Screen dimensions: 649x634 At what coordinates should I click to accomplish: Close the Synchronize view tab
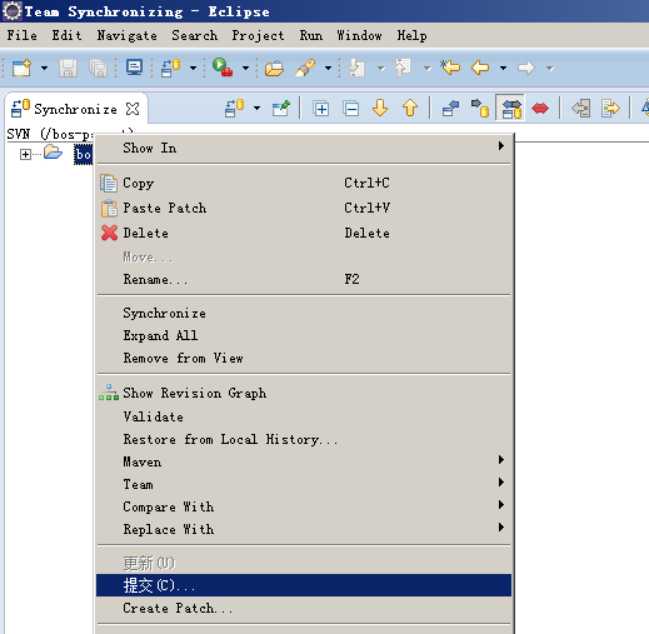click(132, 109)
